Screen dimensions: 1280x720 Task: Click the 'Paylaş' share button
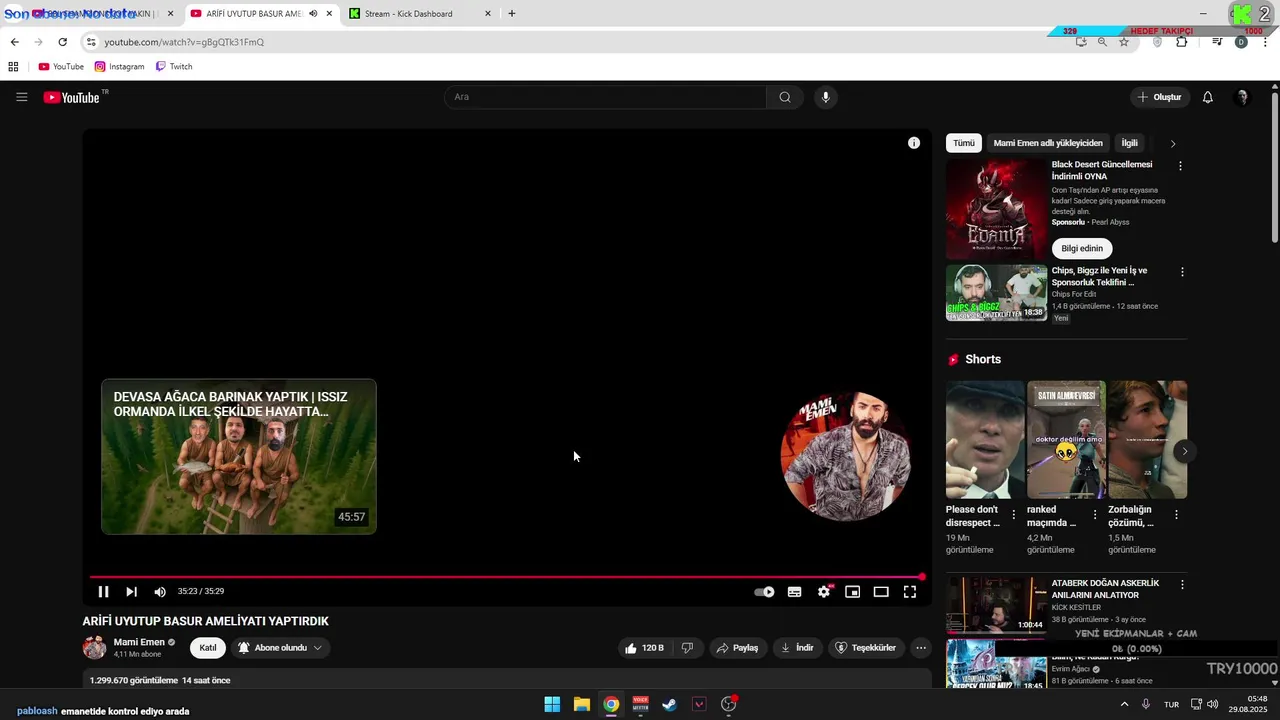(737, 648)
